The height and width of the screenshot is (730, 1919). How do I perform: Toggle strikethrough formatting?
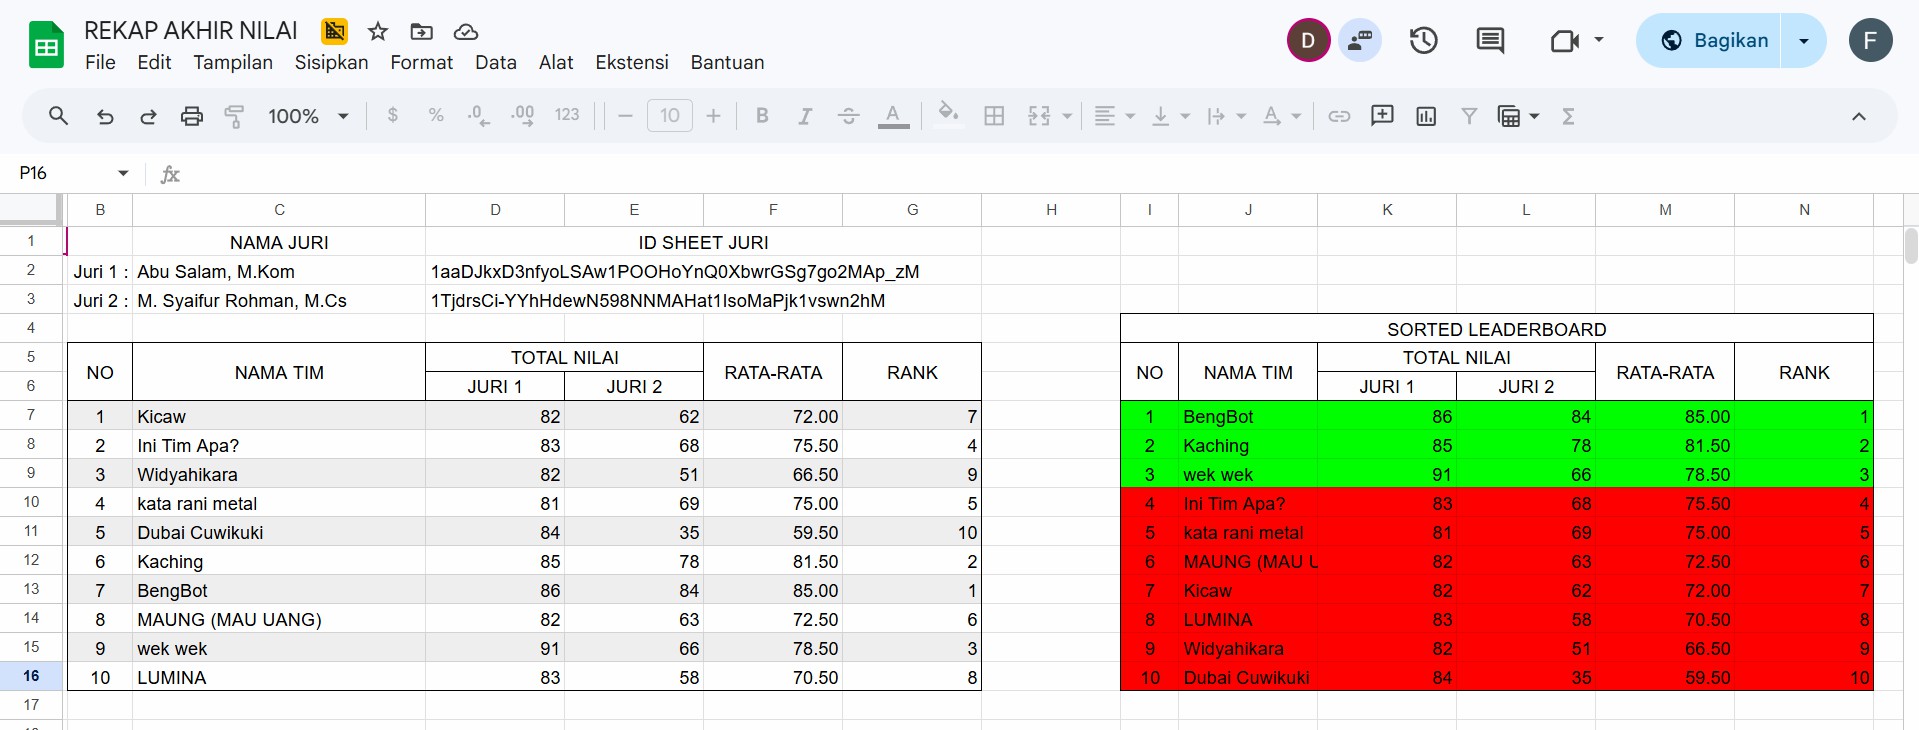click(848, 116)
